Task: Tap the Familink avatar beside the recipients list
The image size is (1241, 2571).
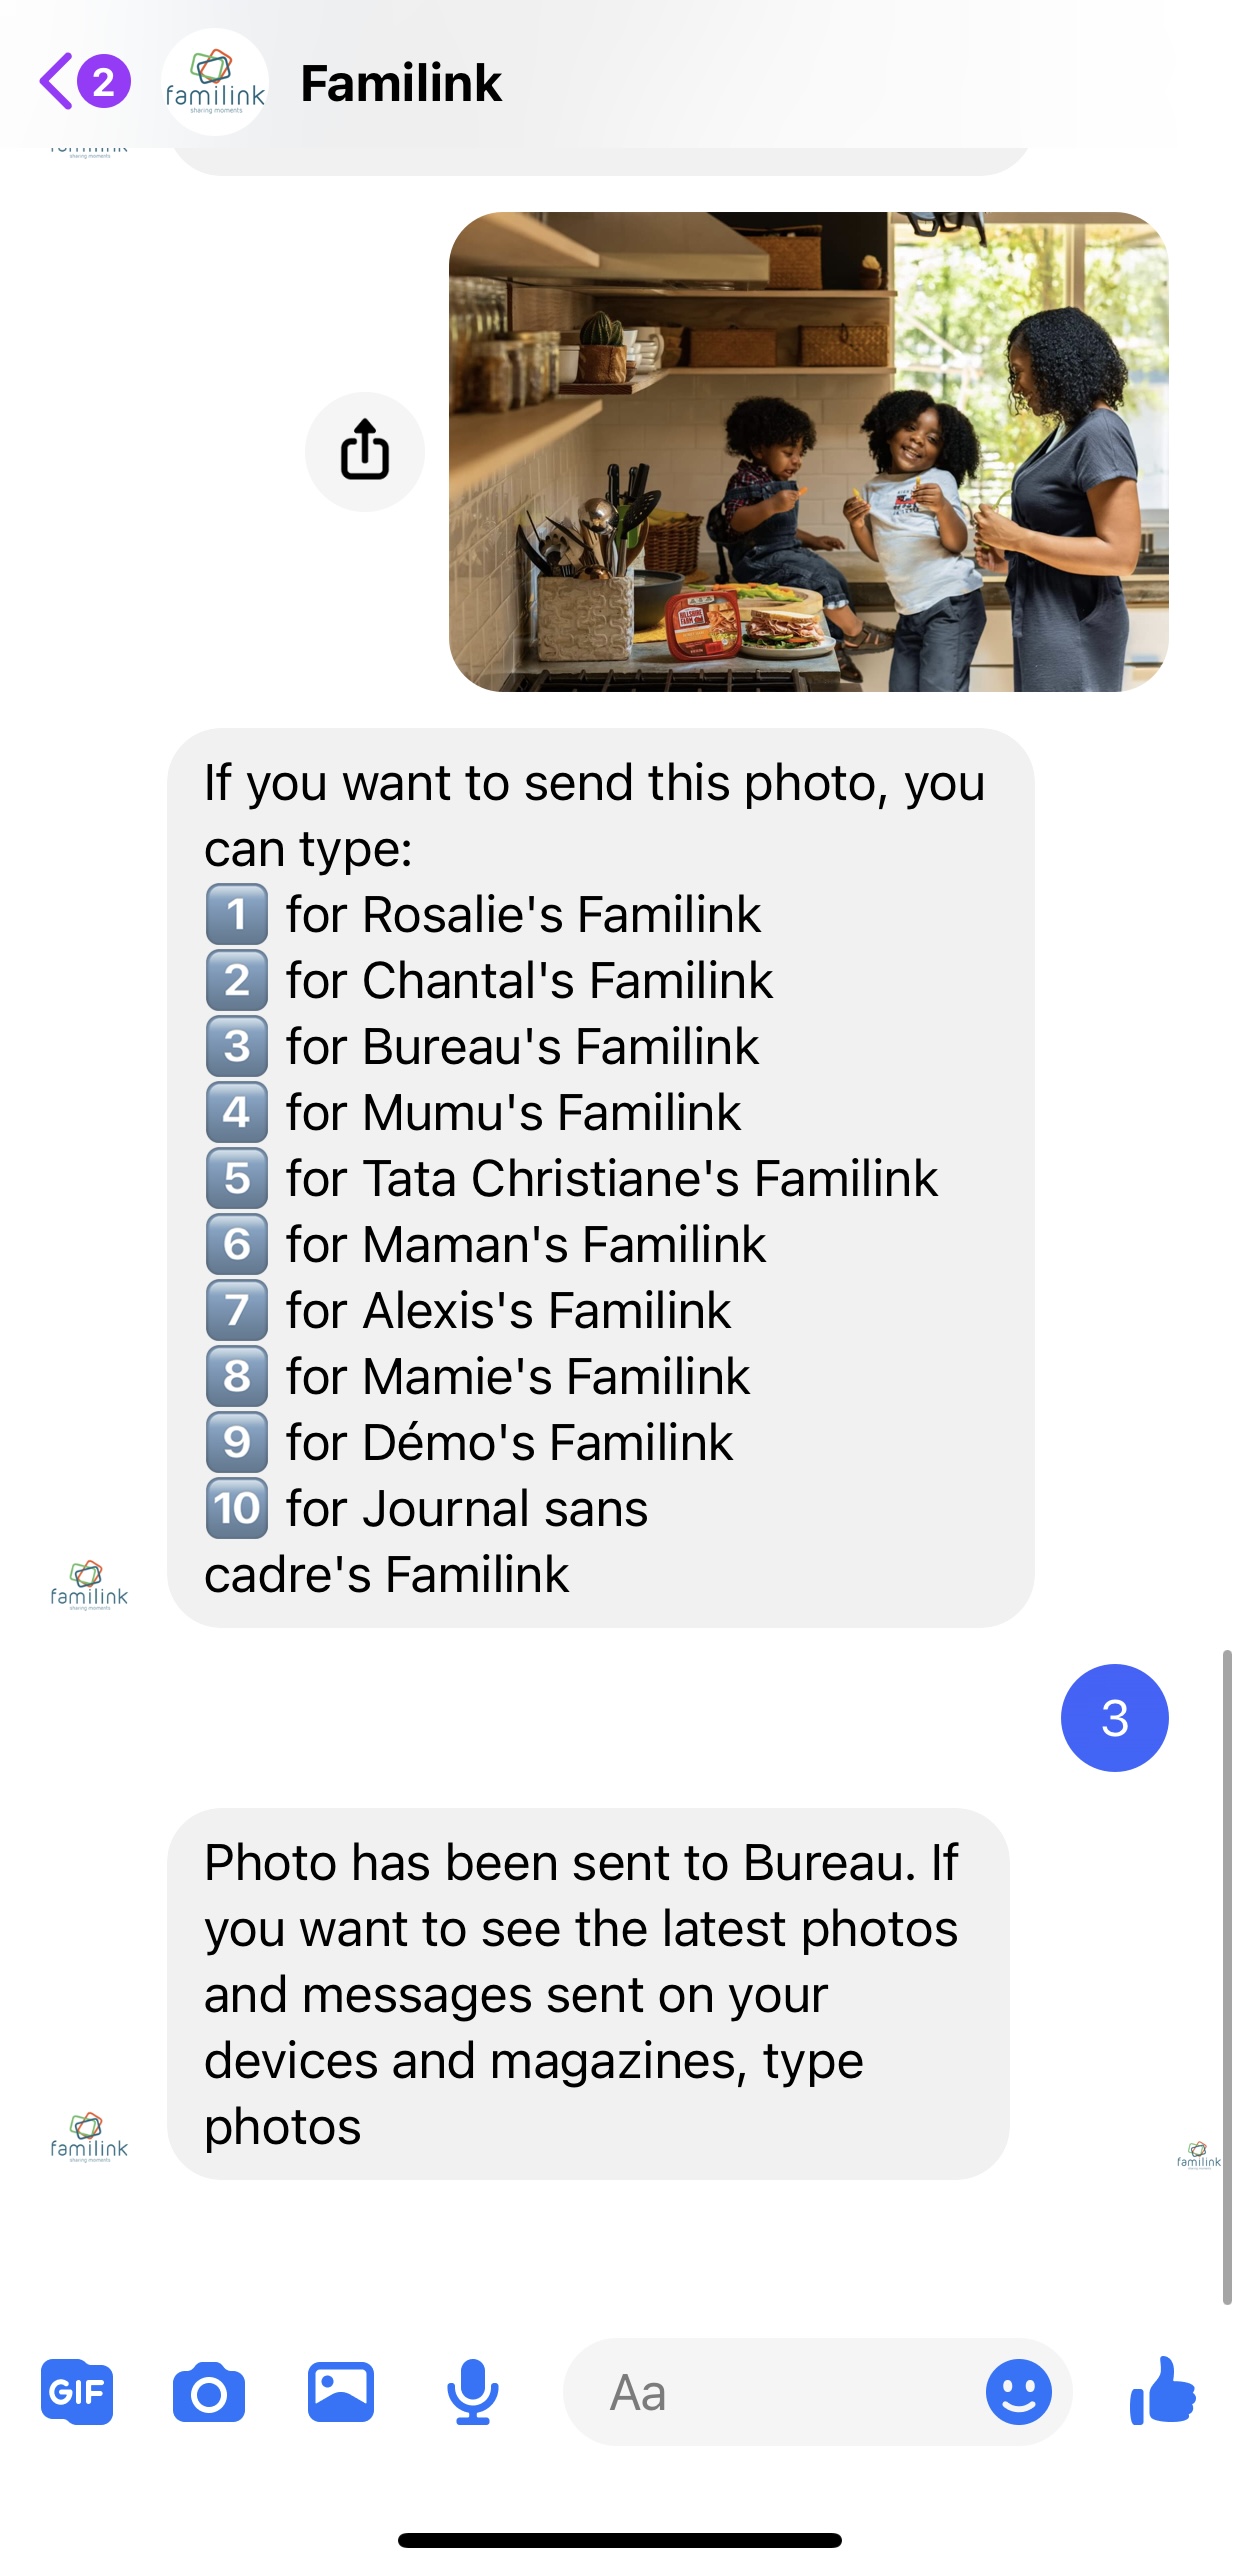Action: pos(89,1585)
